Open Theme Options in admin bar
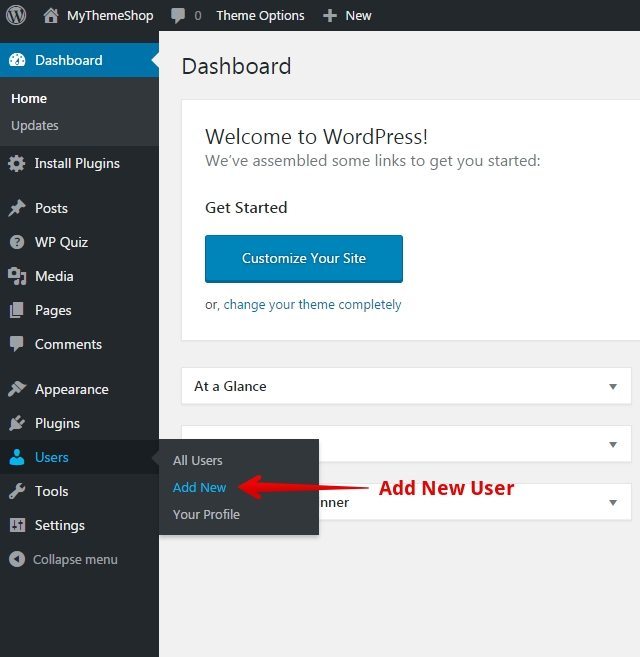Image resolution: width=640 pixels, height=657 pixels. pos(260,16)
